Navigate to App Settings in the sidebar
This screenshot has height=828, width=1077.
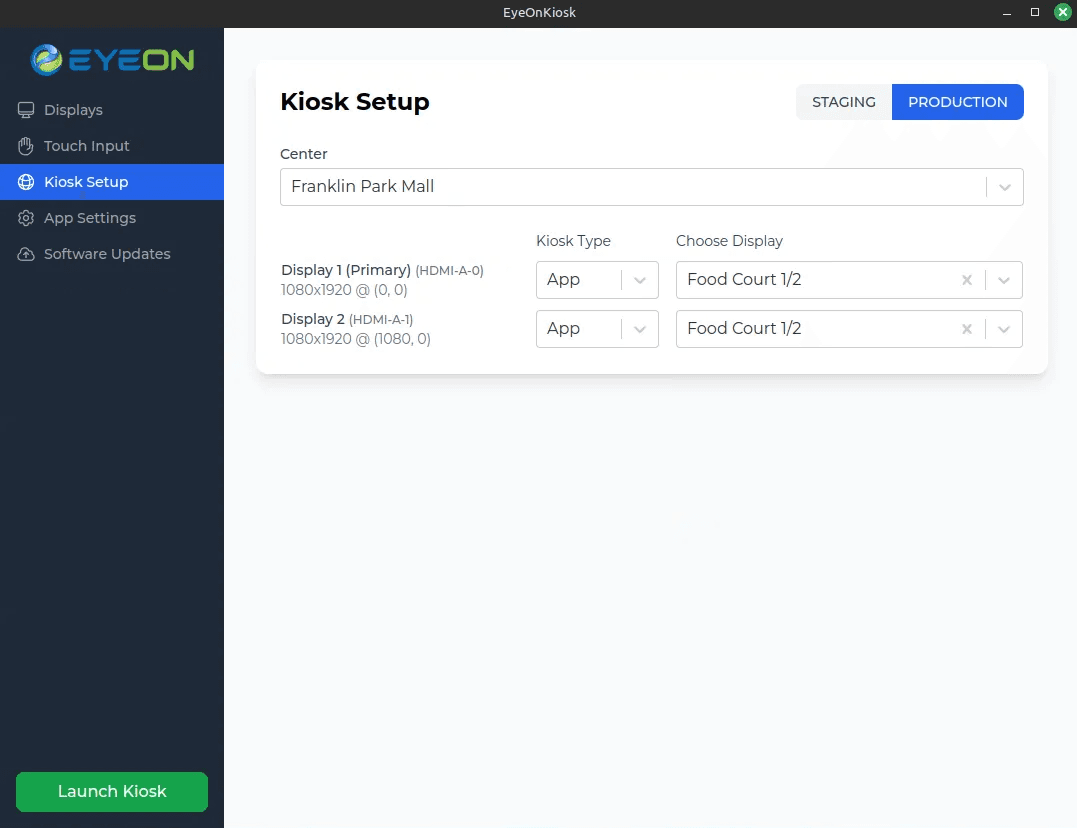point(90,218)
